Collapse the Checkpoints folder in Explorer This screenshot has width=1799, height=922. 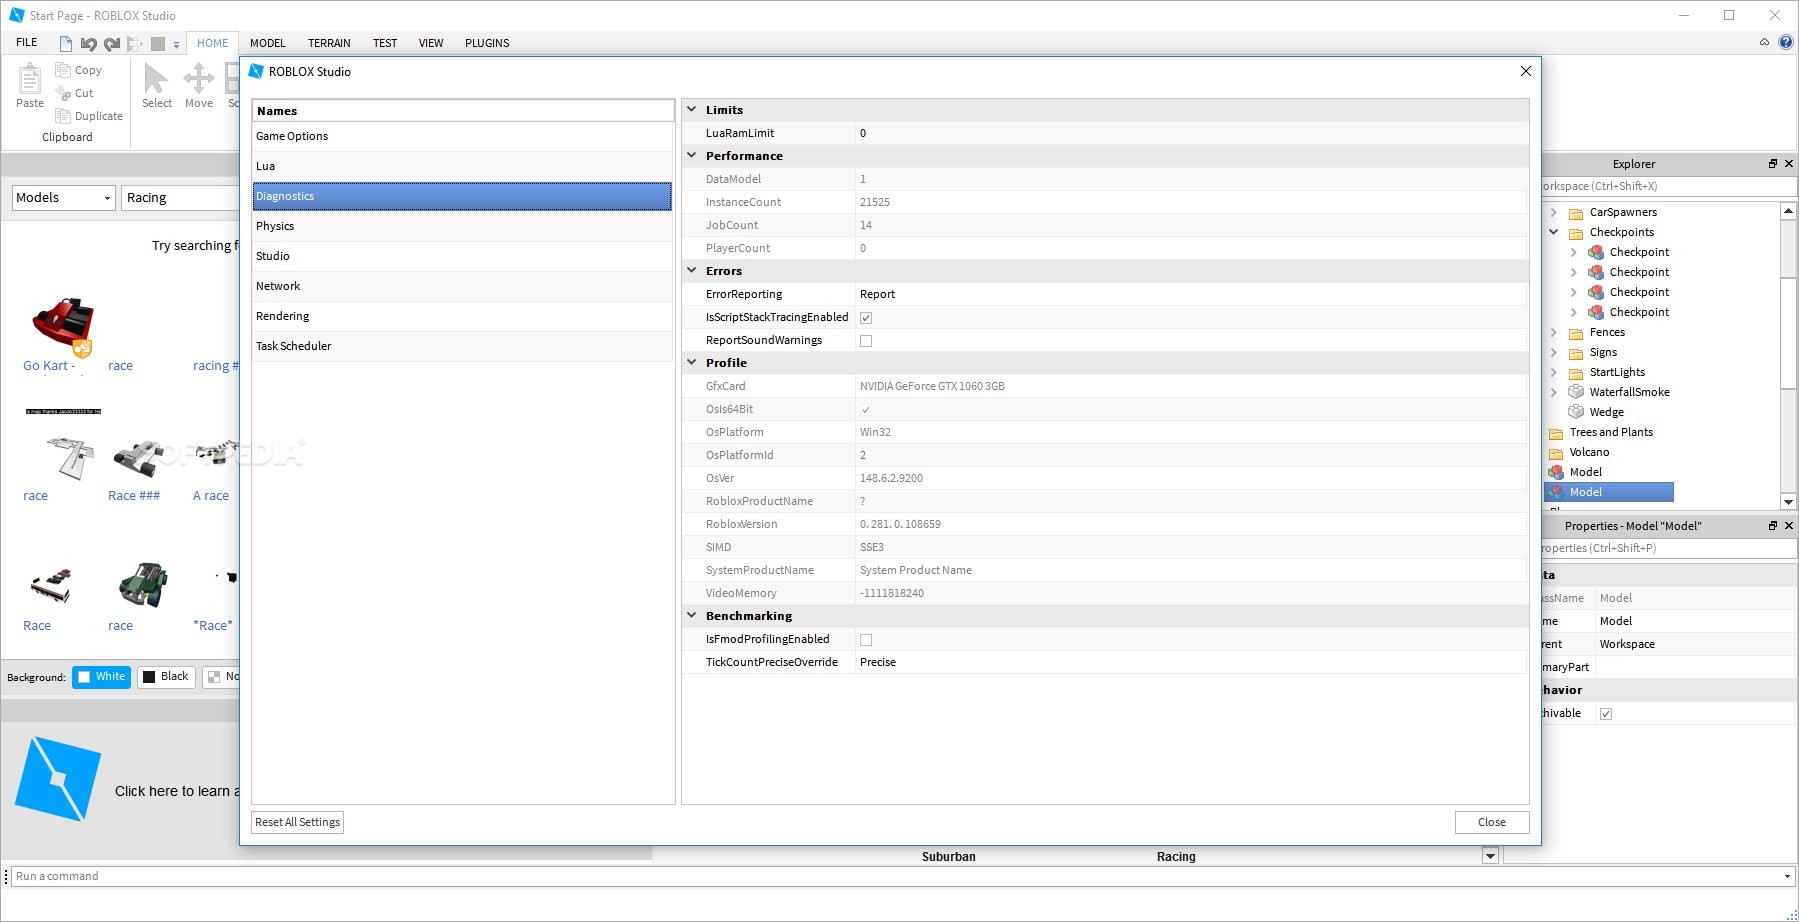coord(1554,232)
